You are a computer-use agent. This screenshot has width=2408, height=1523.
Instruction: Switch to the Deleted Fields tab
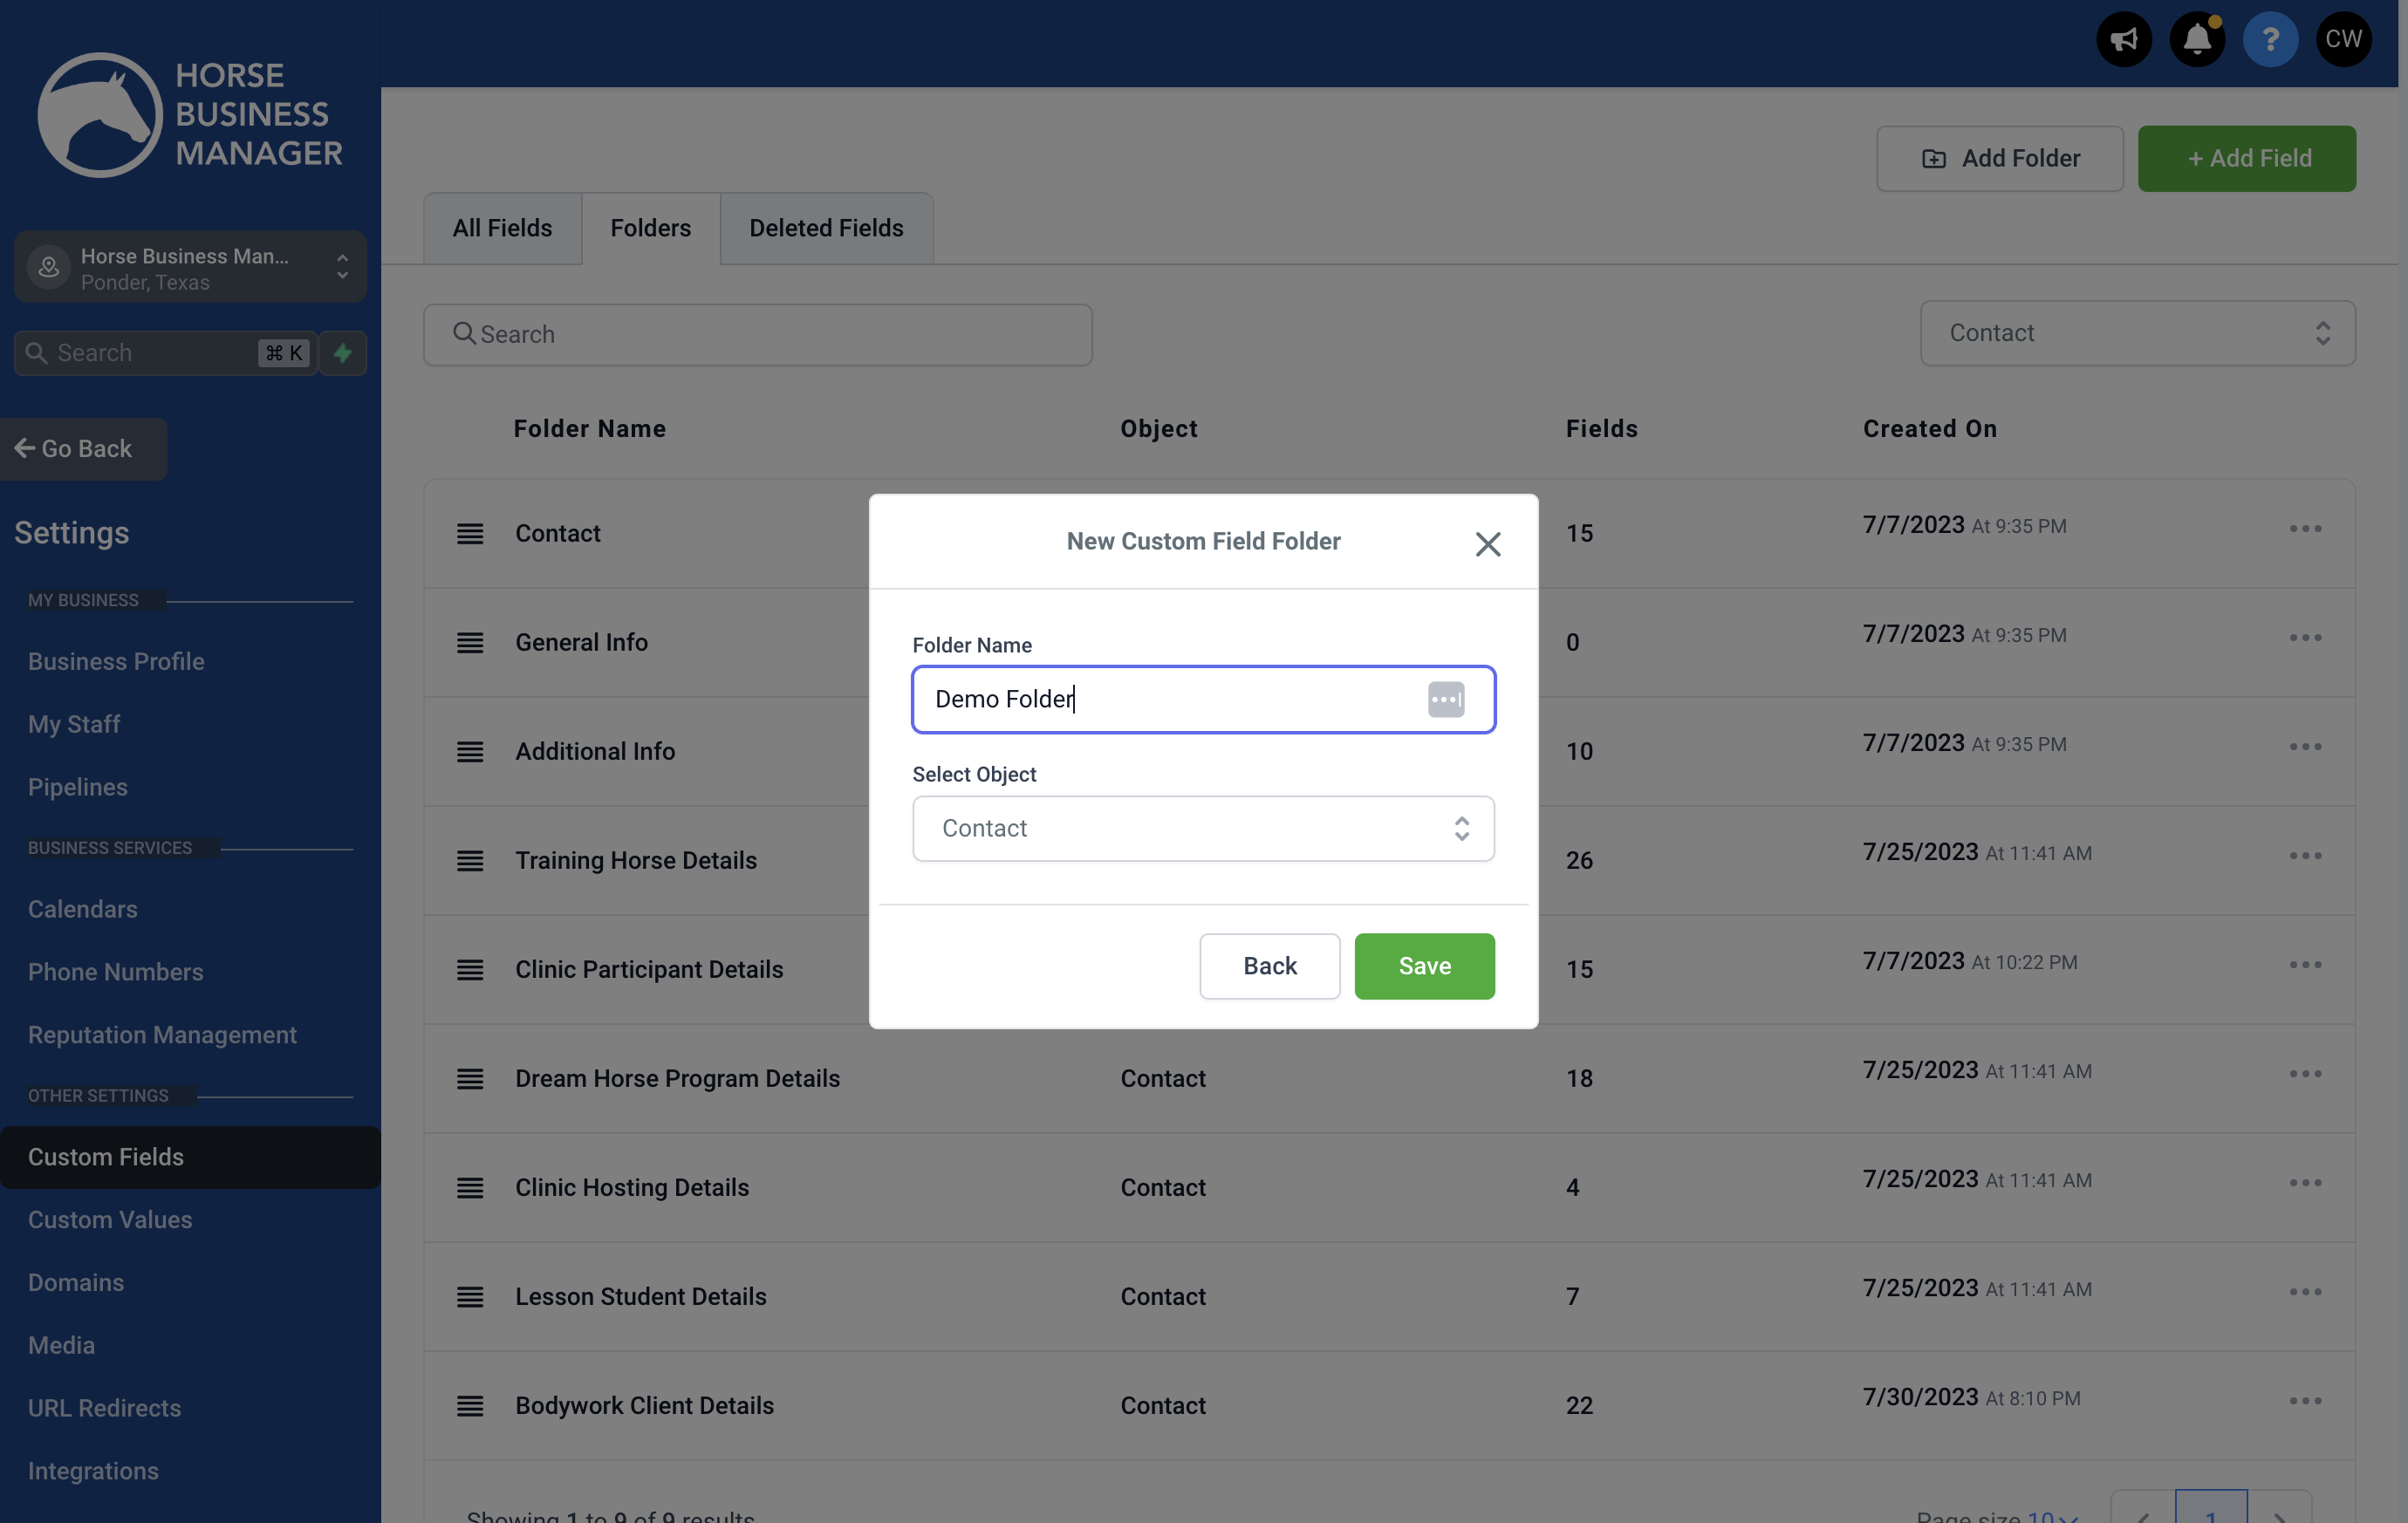coord(826,229)
